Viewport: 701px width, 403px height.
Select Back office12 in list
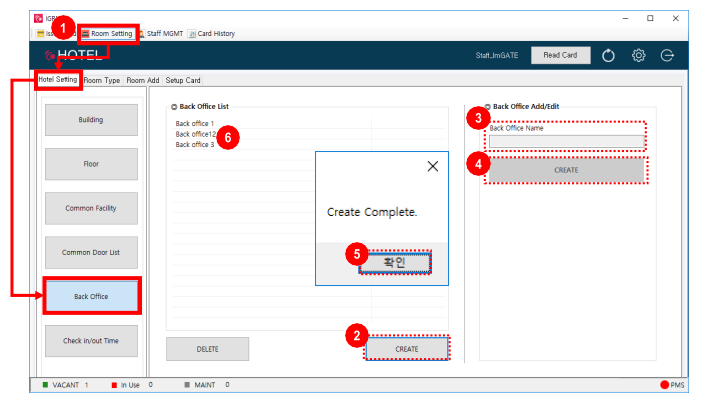(x=196, y=134)
